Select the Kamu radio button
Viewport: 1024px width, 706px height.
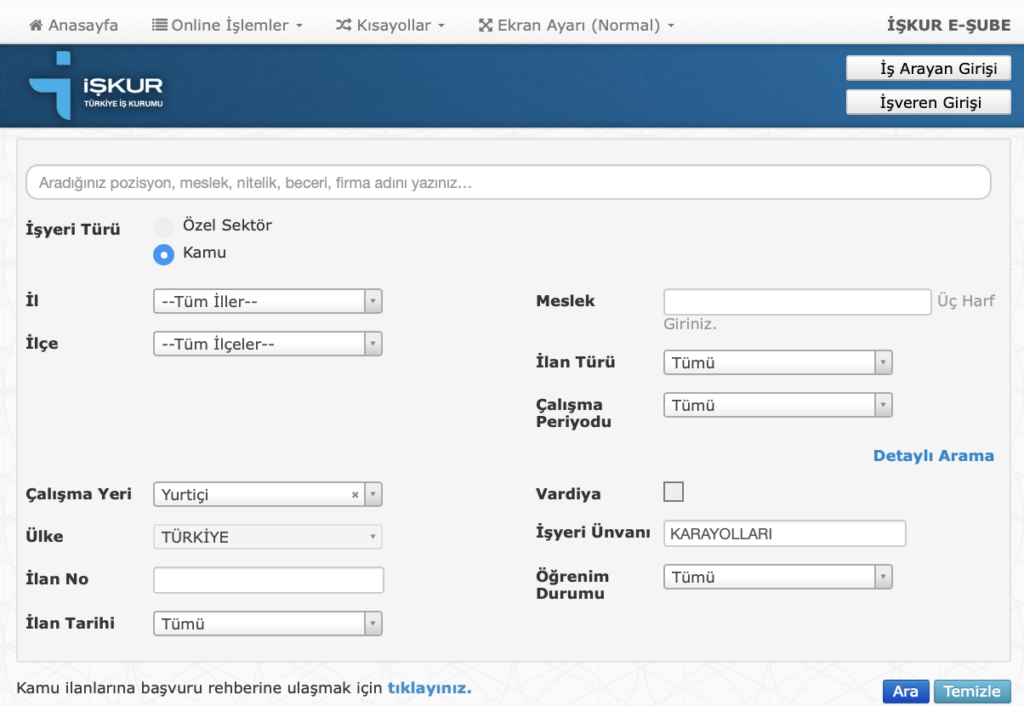pyautogui.click(x=164, y=254)
